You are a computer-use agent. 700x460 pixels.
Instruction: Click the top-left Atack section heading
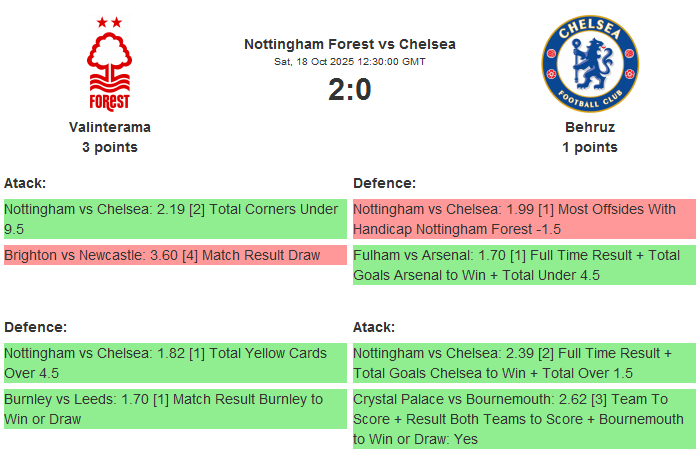[x=25, y=183]
